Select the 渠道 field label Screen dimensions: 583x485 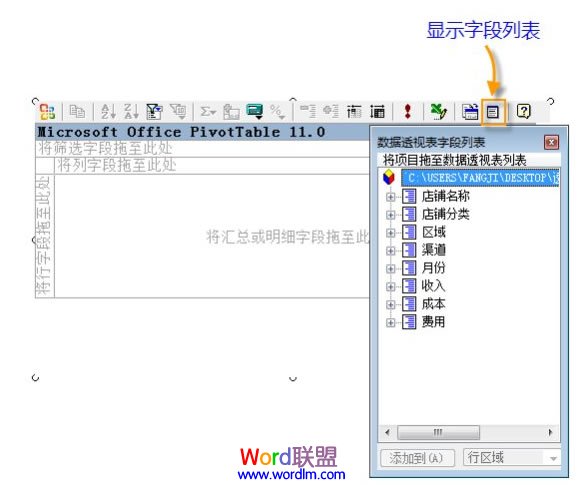[434, 250]
